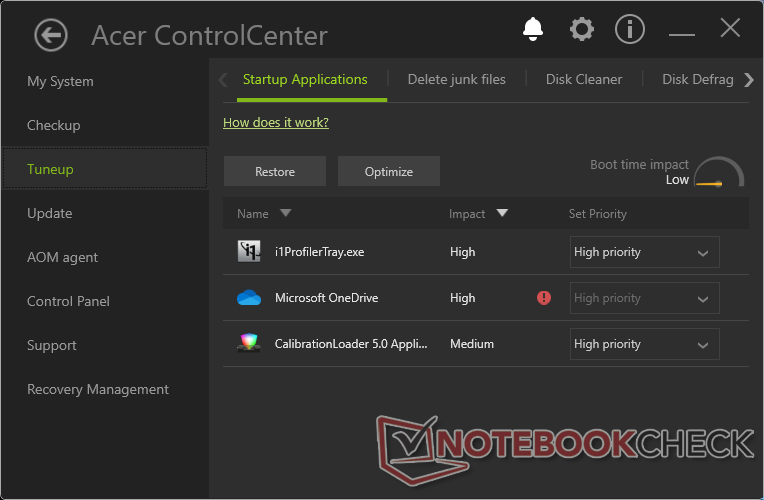Screen dimensions: 764x500
Task: Minimize the Acer ControlCenter window
Action: click(682, 34)
